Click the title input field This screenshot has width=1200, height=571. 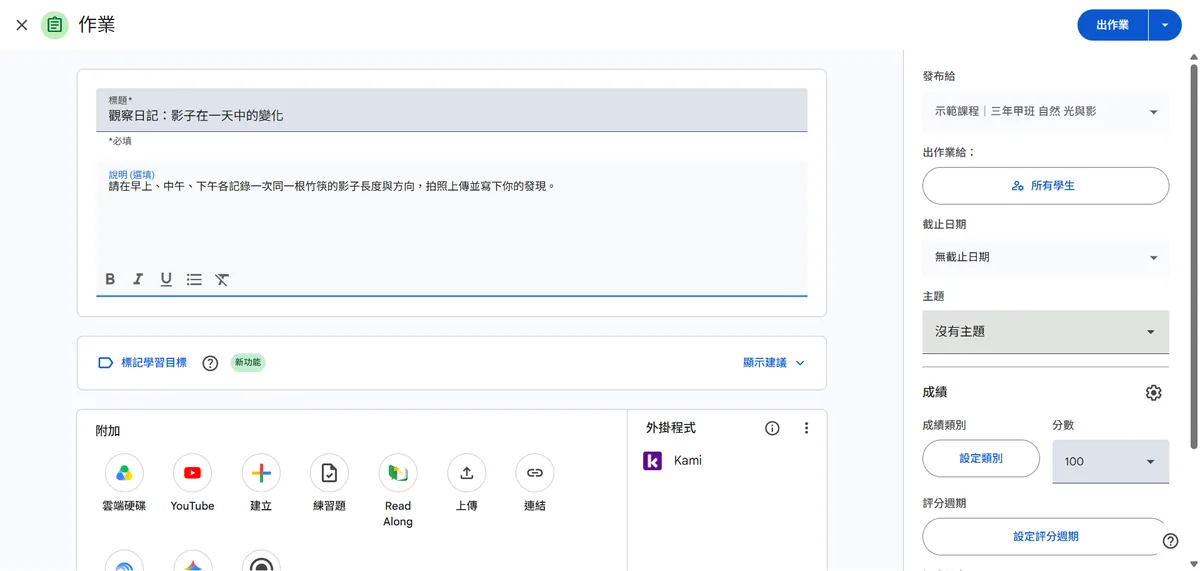451,110
